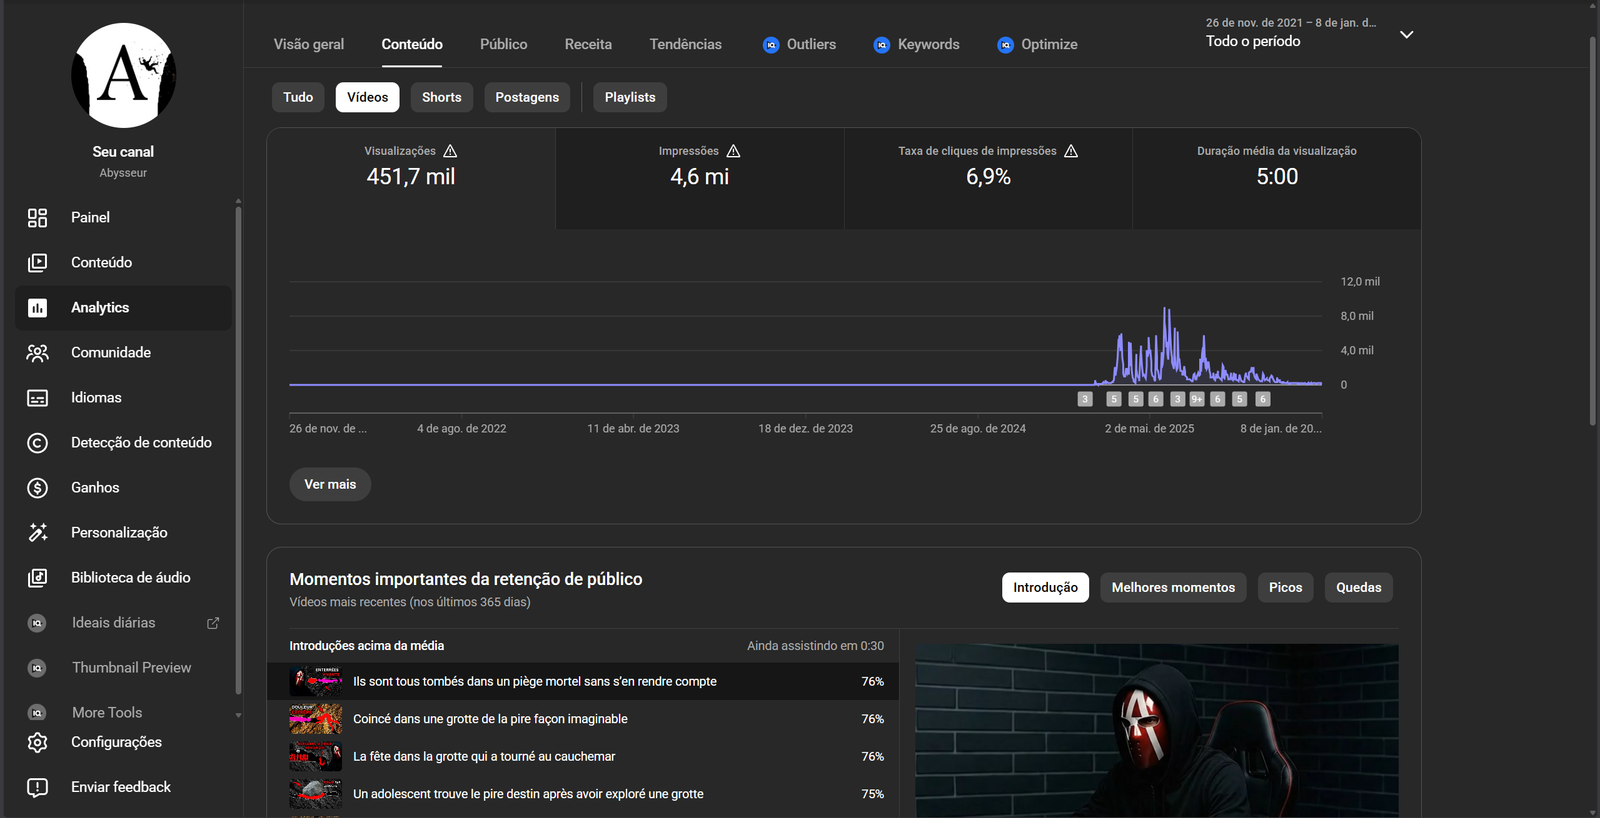Open the Painel dashboard icon
Image resolution: width=1600 pixels, height=818 pixels.
(37, 218)
